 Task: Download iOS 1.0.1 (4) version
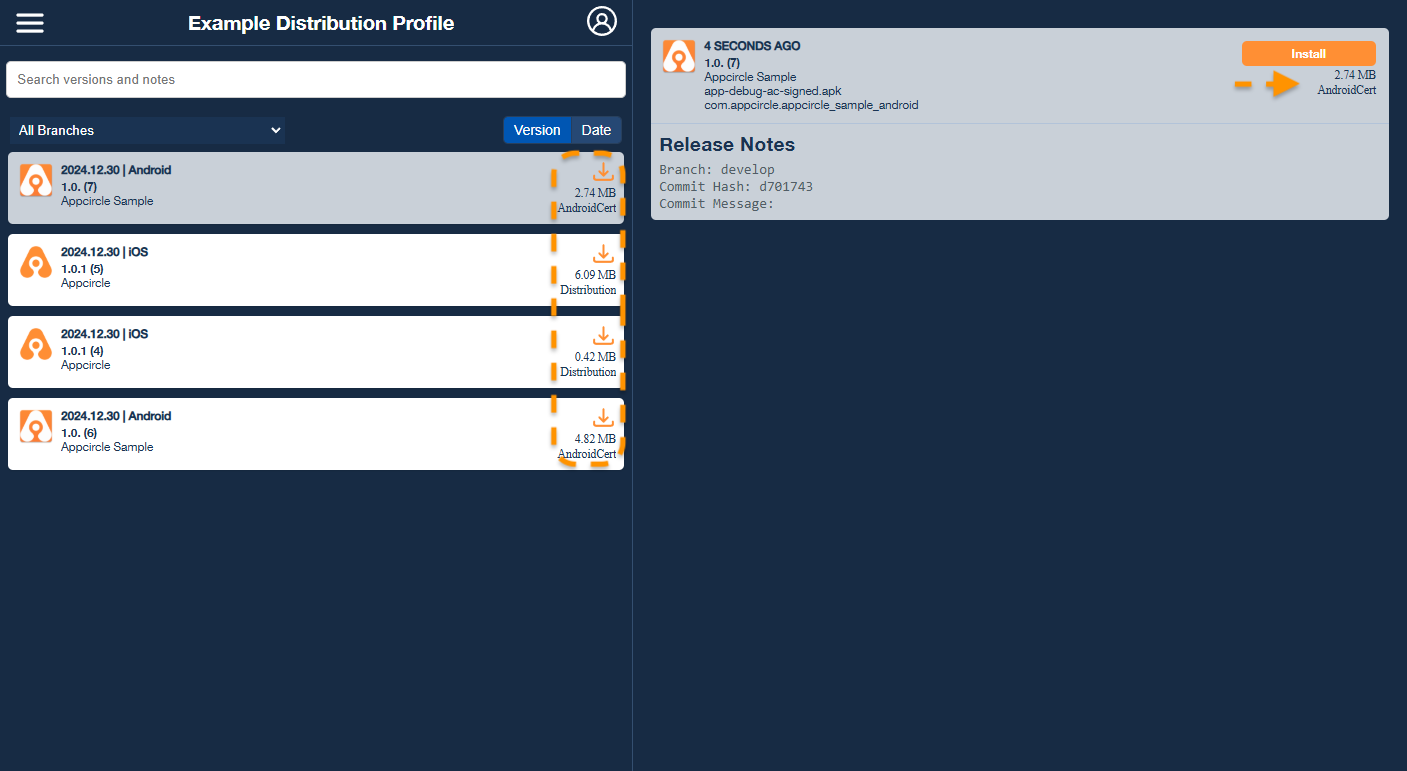pyautogui.click(x=603, y=336)
